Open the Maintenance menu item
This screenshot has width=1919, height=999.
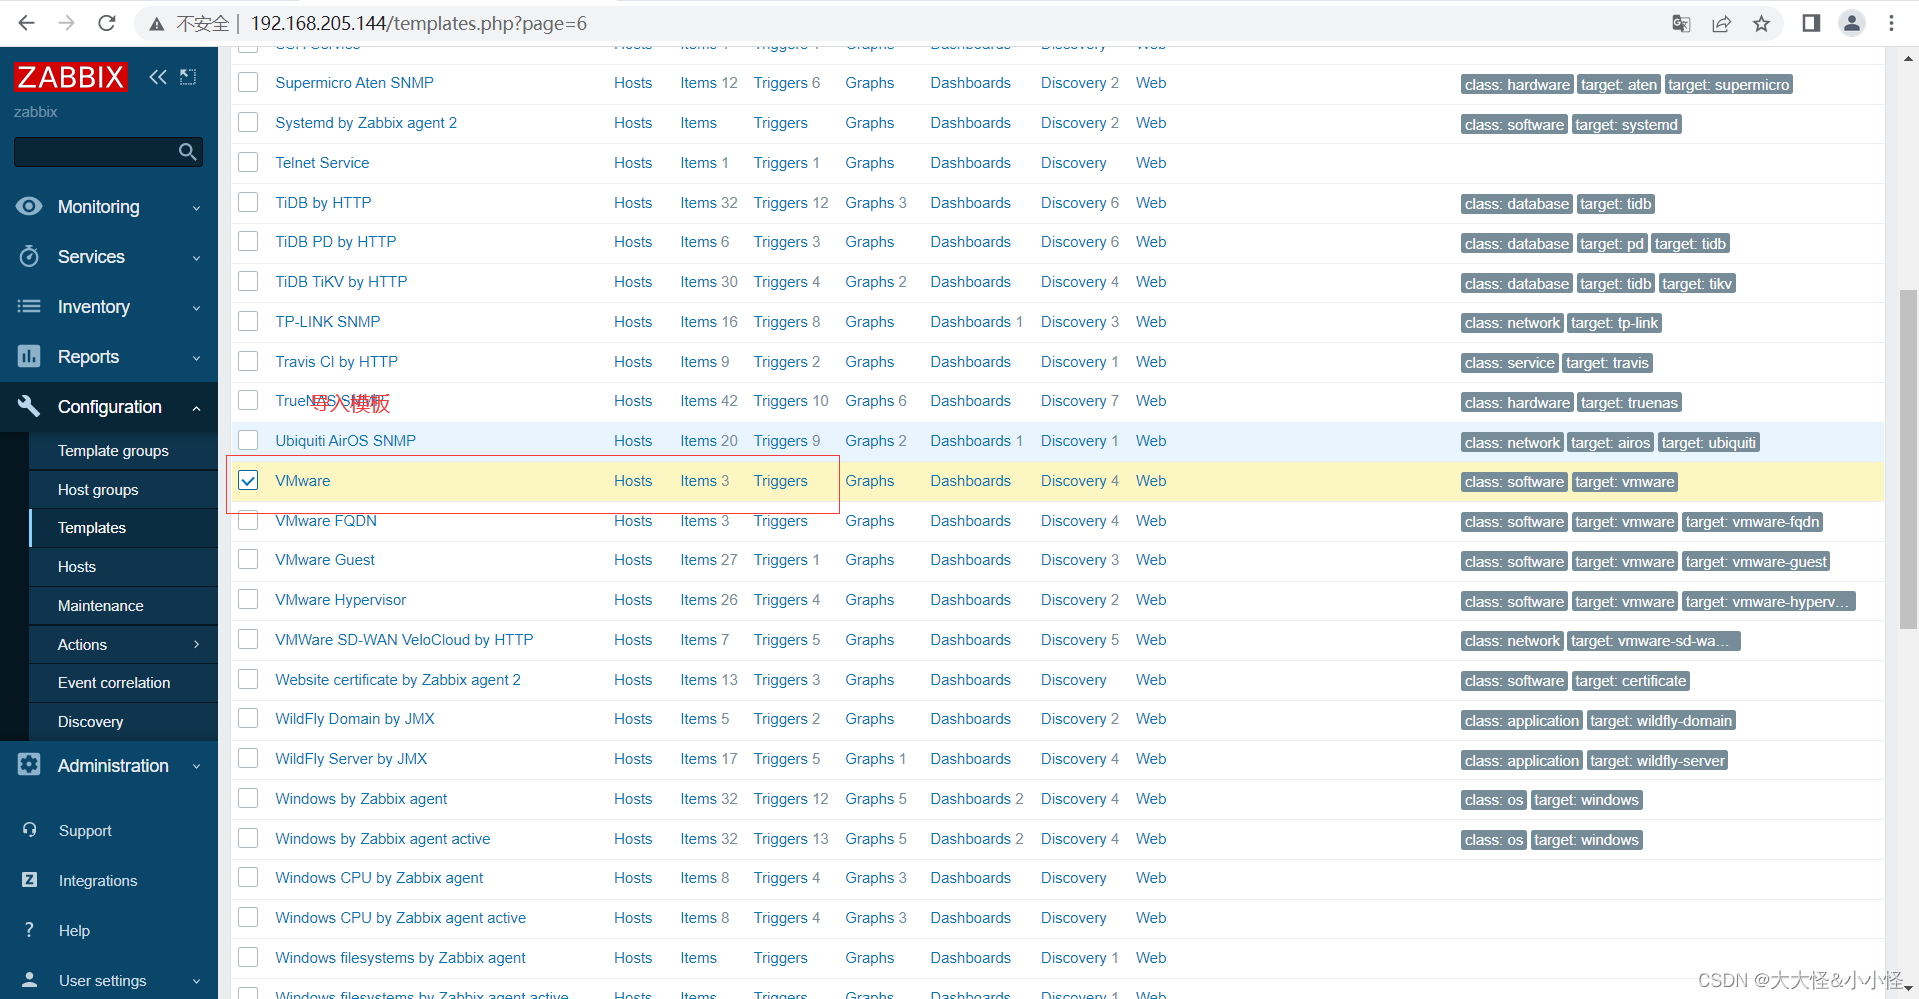click(x=100, y=606)
